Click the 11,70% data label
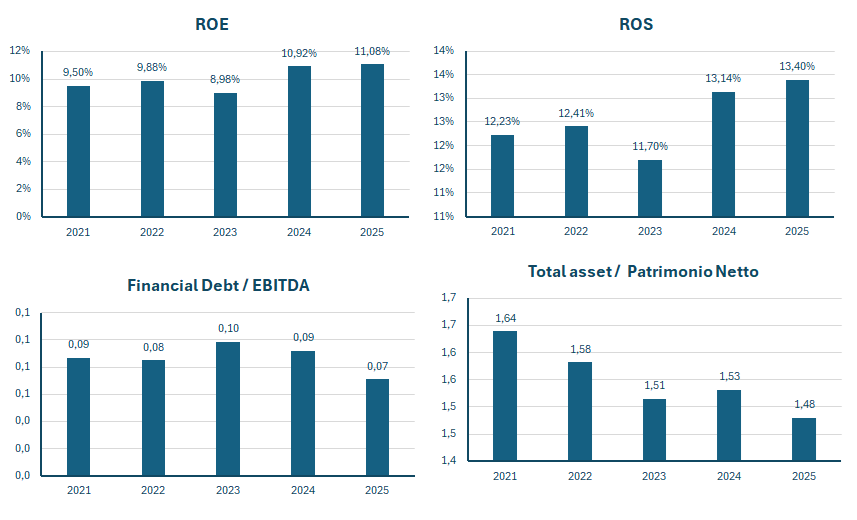 point(650,147)
